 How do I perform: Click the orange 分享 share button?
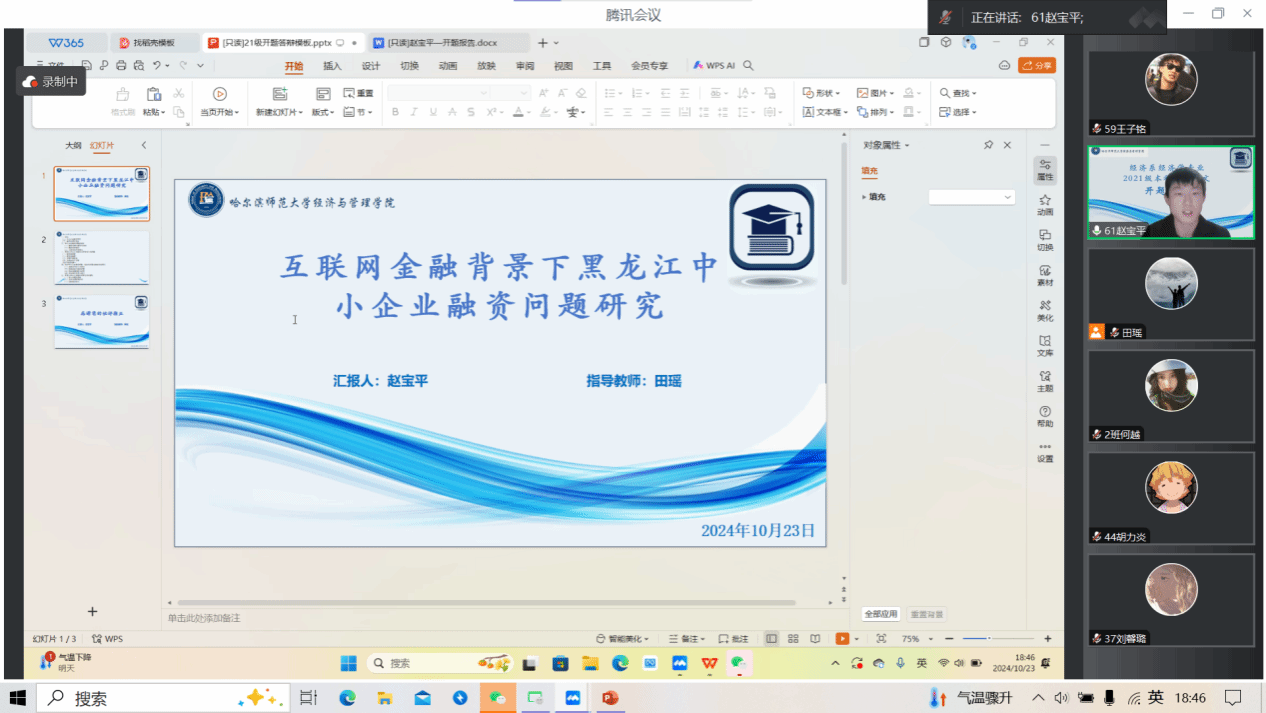(x=1037, y=65)
